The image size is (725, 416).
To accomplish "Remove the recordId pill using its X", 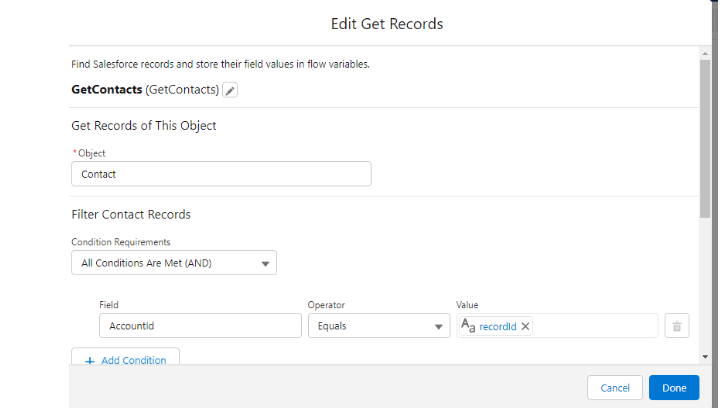I will pyautogui.click(x=526, y=326).
